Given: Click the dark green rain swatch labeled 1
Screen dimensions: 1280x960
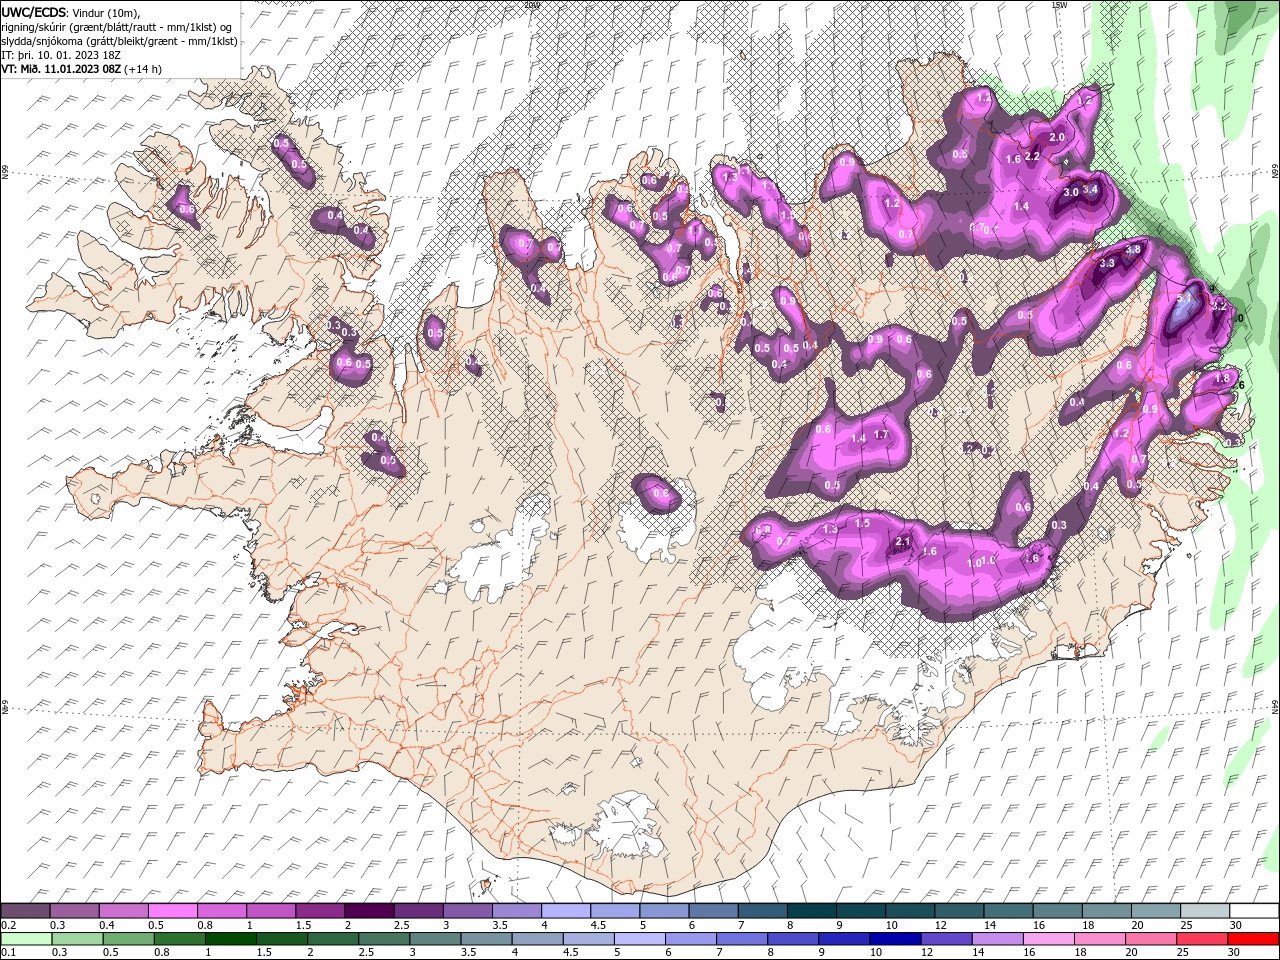Looking at the screenshot, I should coord(231,938).
